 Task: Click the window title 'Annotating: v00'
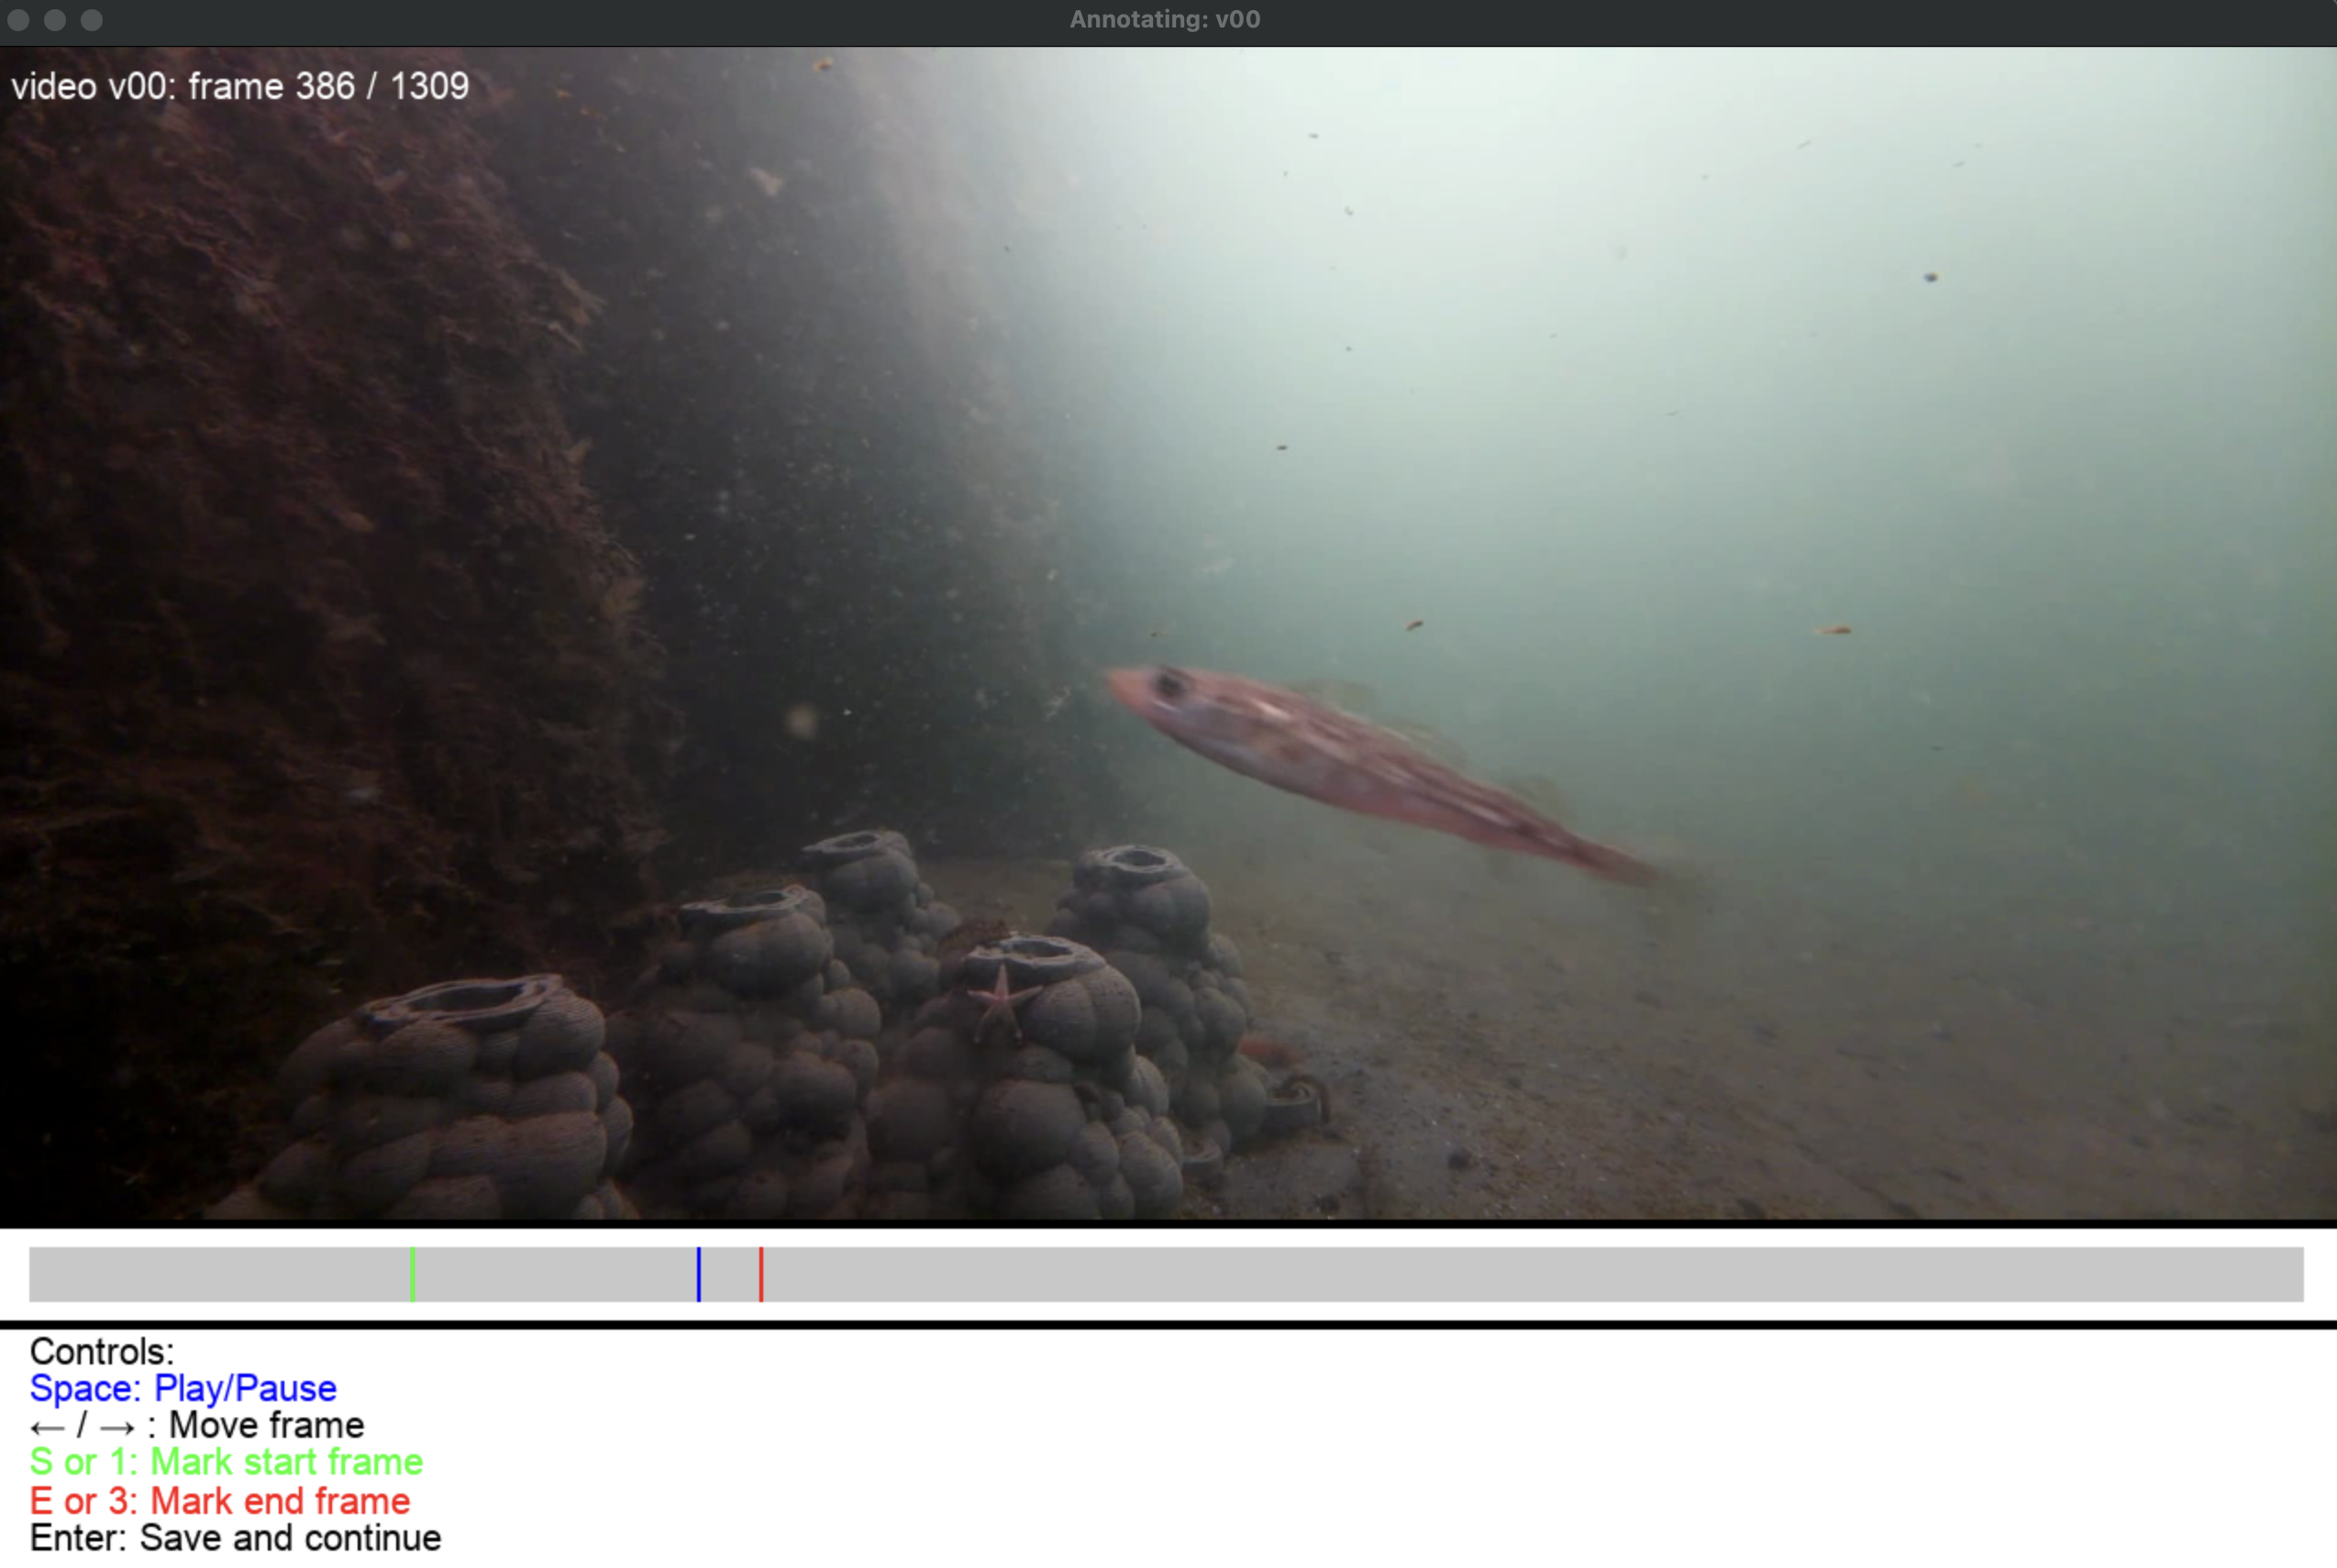point(1165,20)
